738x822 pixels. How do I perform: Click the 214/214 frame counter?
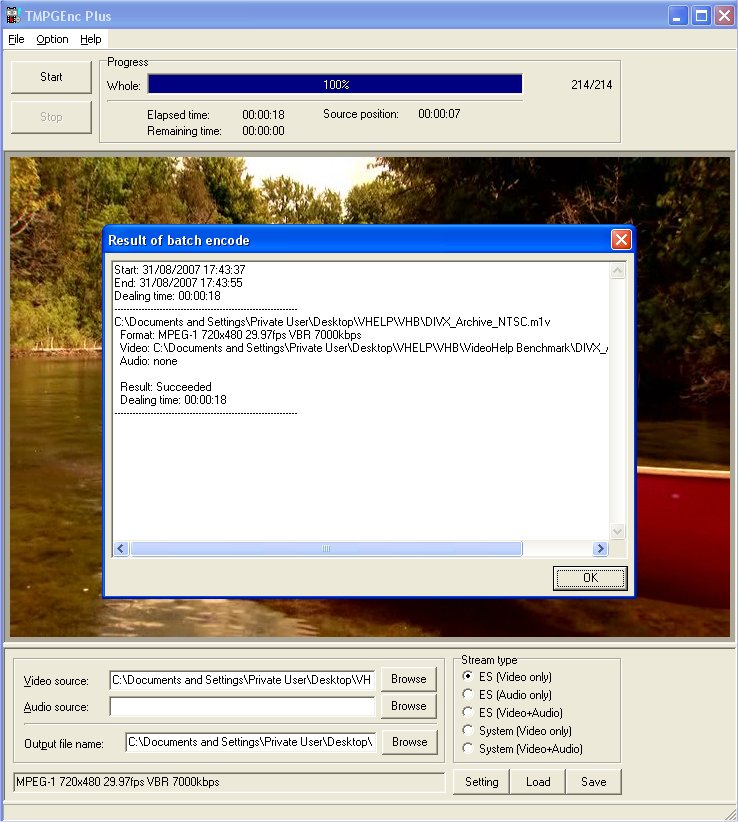pos(591,85)
